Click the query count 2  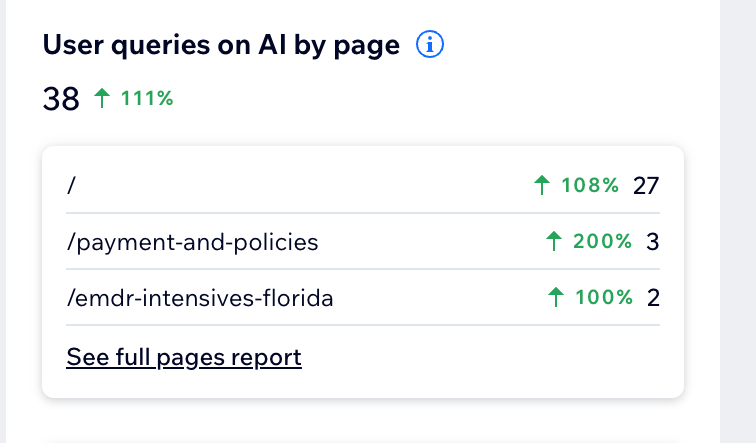click(x=653, y=297)
